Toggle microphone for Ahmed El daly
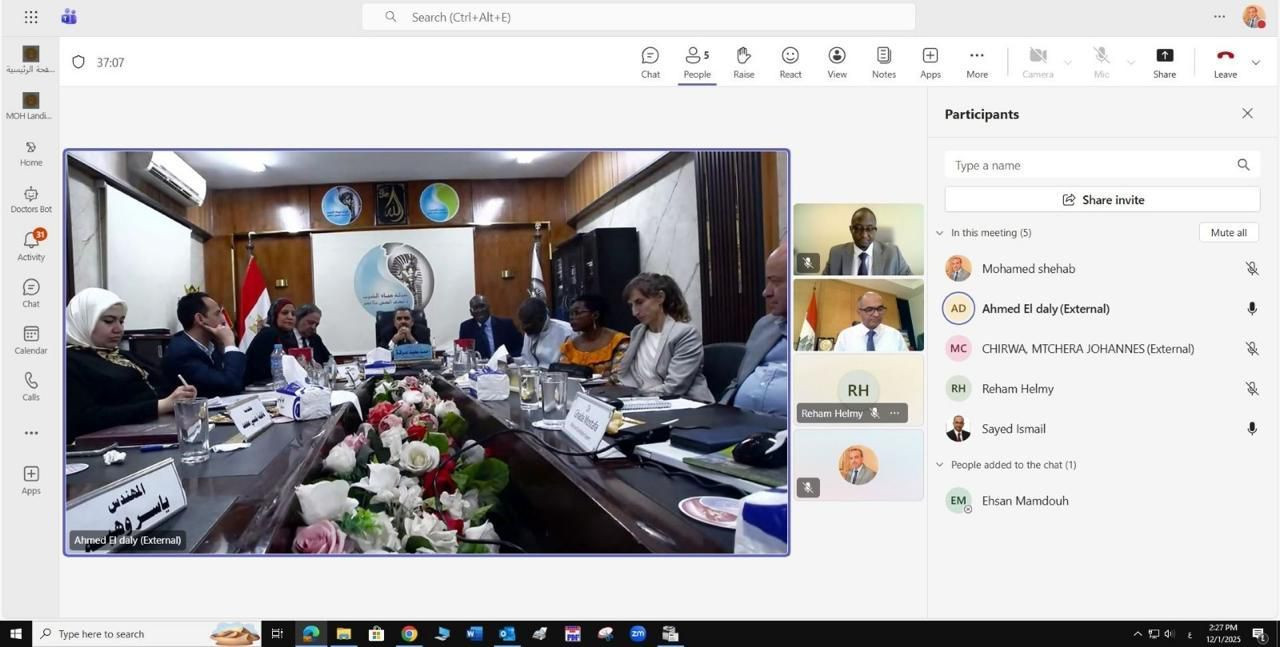Image resolution: width=1280 pixels, height=647 pixels. click(1251, 309)
